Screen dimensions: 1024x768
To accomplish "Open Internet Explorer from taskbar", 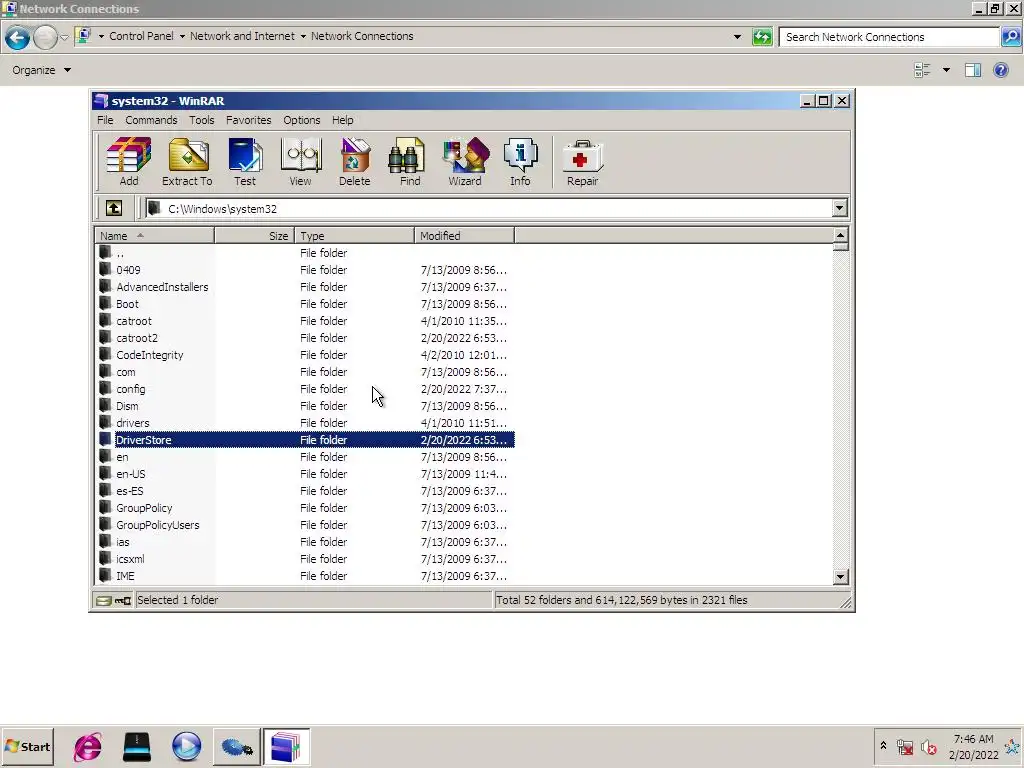I will 88,746.
